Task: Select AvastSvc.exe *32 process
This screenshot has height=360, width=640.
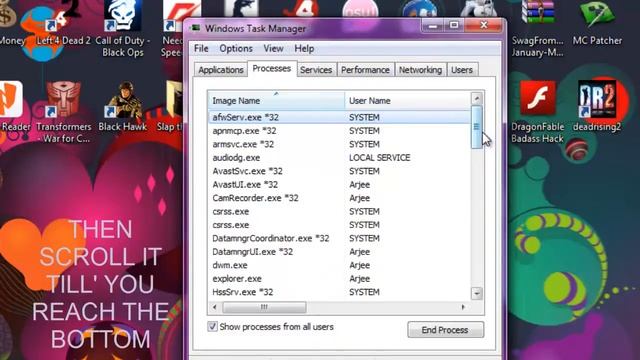Action: 340,171
